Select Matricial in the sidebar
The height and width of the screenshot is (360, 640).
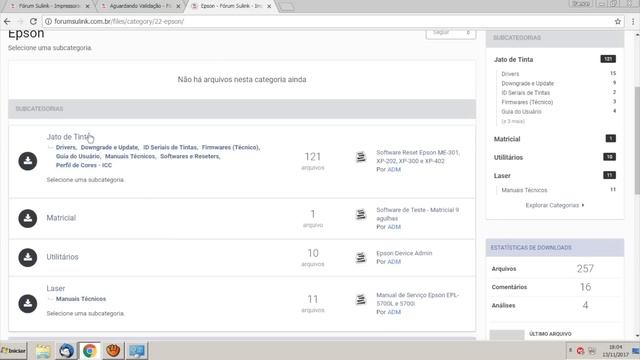507,139
